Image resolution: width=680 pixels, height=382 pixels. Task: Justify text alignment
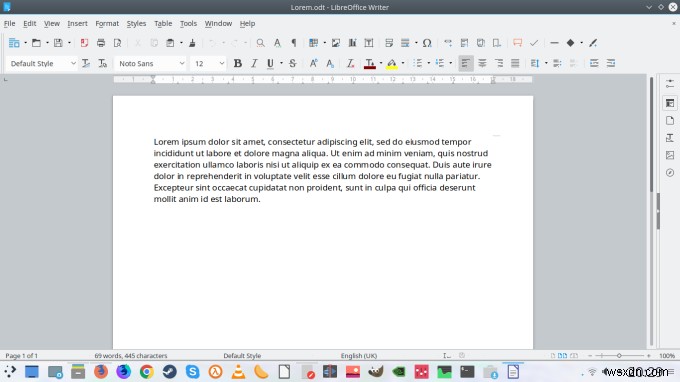pos(515,64)
